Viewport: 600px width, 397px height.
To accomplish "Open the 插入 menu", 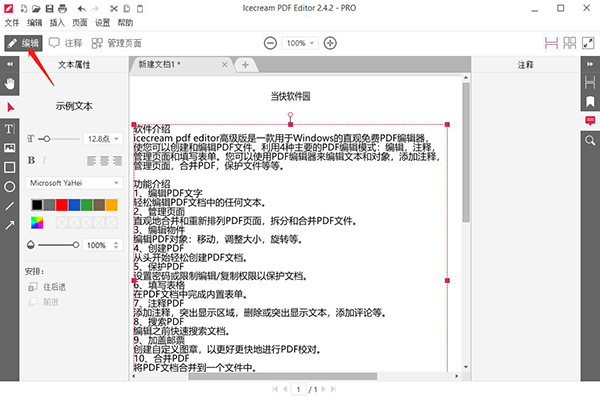I will pos(57,23).
